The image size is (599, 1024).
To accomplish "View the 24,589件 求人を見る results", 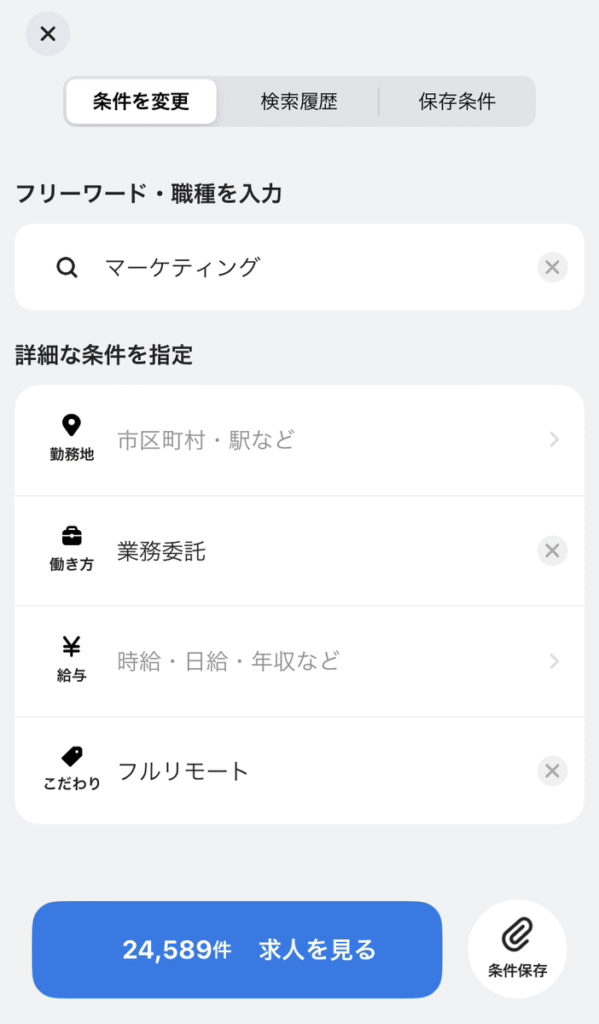I will 237,950.
